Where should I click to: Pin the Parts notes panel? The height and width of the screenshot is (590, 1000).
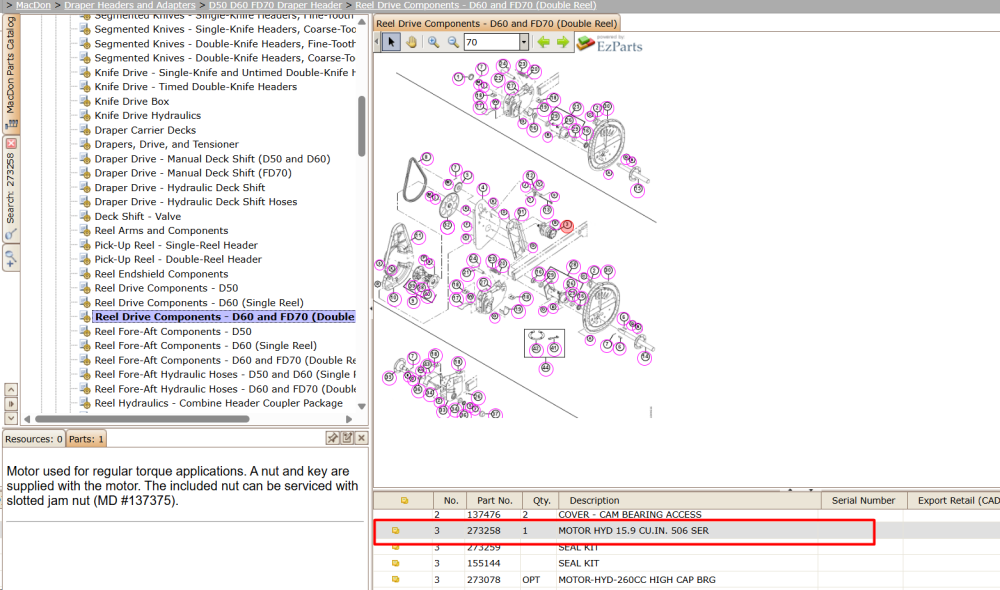(x=332, y=438)
